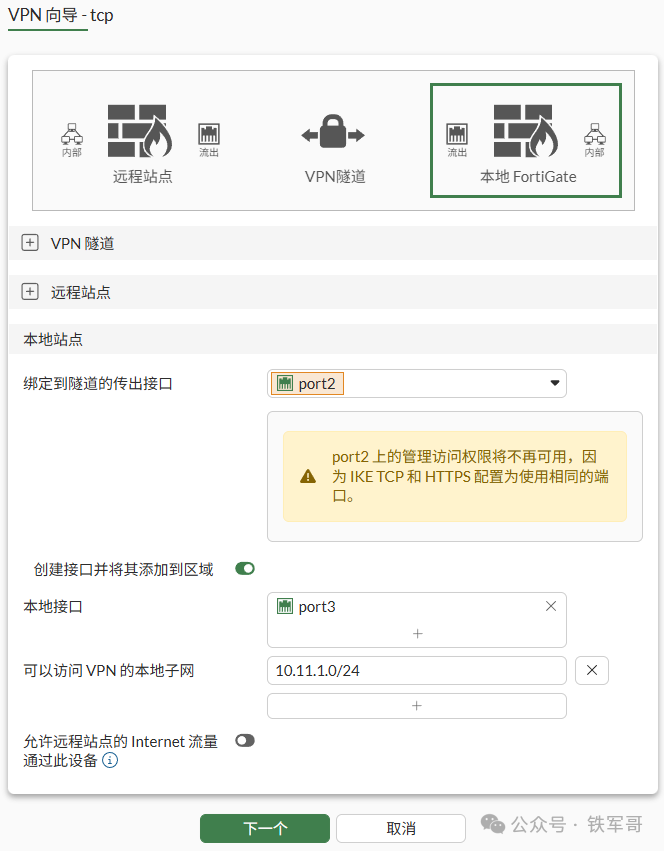Enable remote site Internet traffic toggle

click(x=245, y=741)
